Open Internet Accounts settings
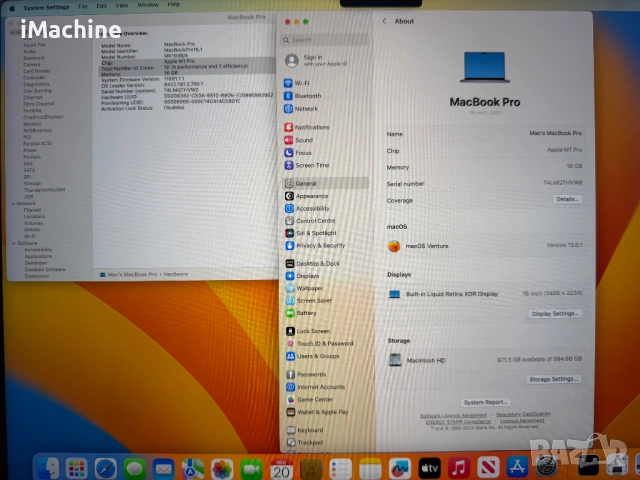The width and height of the screenshot is (640, 480). tap(316, 387)
